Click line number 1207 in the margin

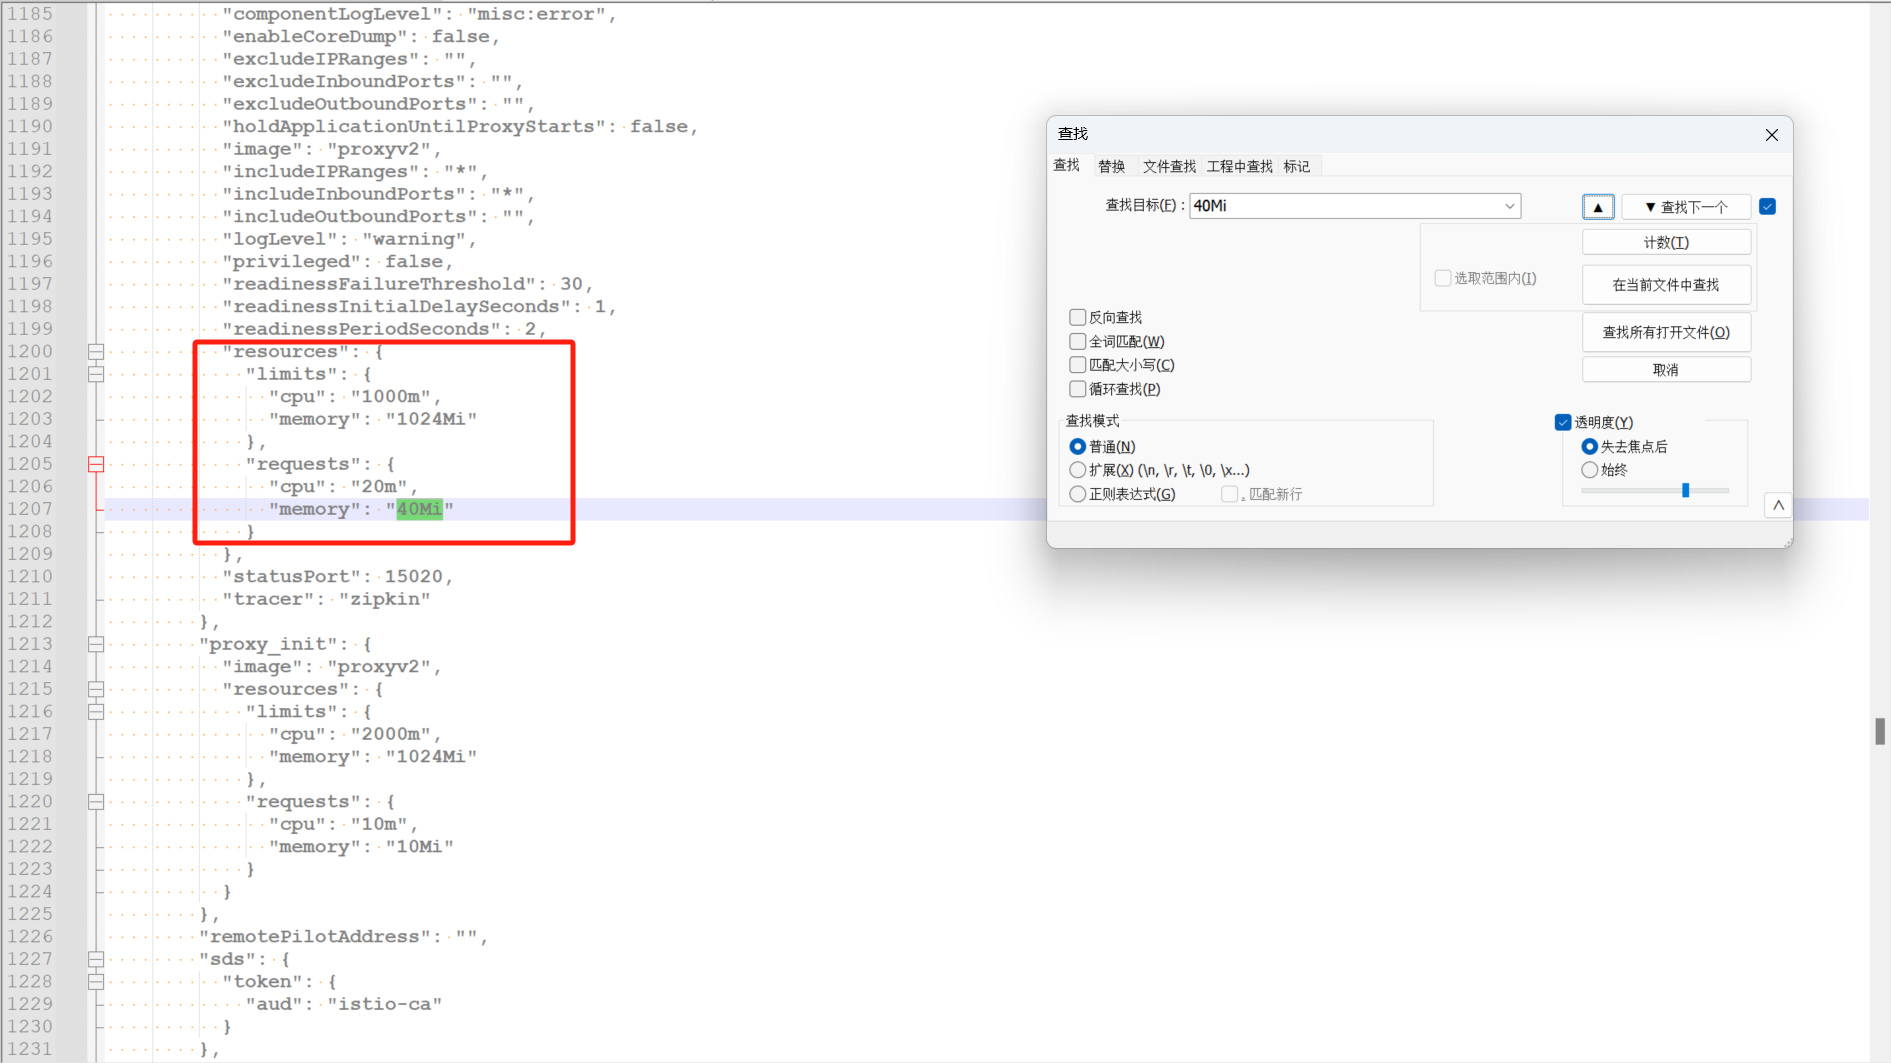point(29,509)
